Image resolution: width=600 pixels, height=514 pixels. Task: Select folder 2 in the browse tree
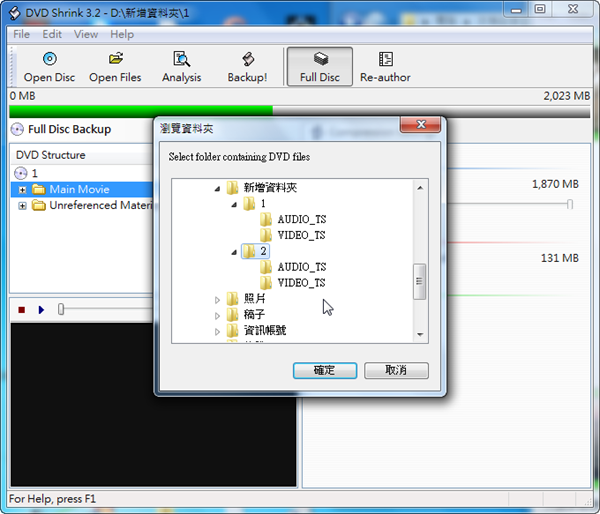coord(255,251)
